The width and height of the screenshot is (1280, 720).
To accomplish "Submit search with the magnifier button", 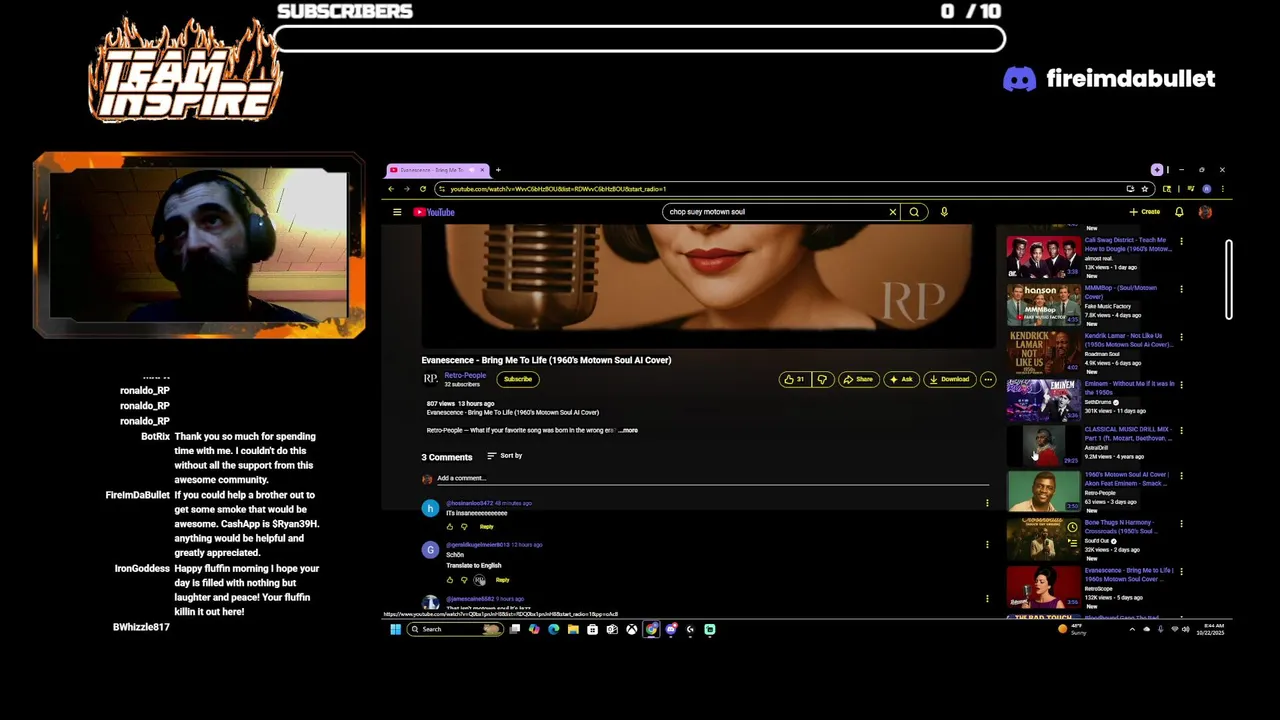I will 914,212.
